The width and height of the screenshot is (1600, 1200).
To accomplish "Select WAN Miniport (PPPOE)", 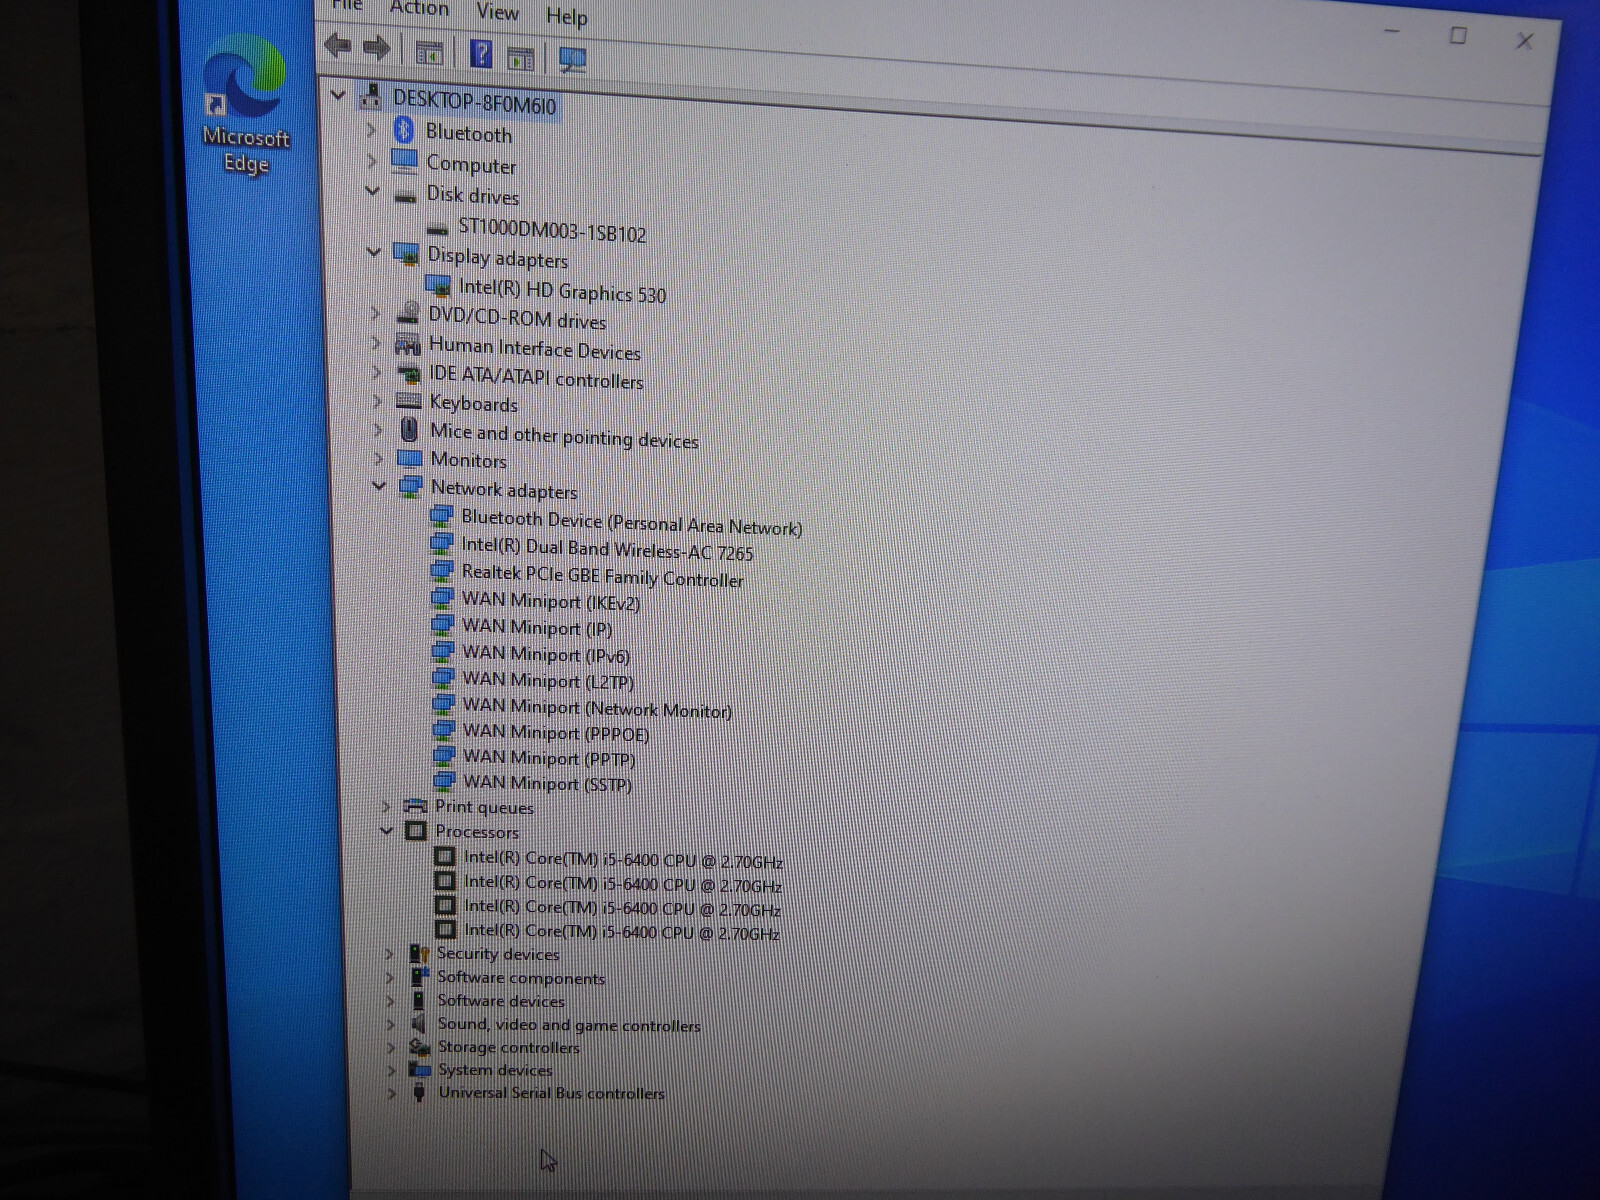I will click(x=556, y=733).
